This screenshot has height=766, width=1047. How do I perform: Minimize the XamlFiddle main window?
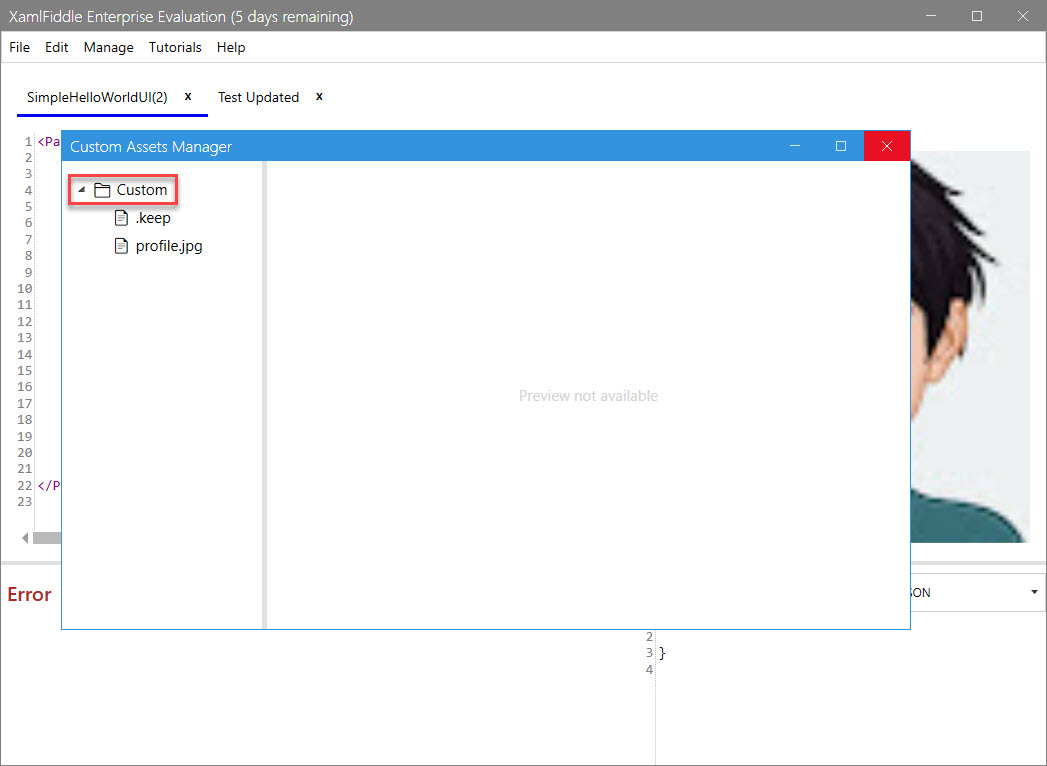coord(931,16)
